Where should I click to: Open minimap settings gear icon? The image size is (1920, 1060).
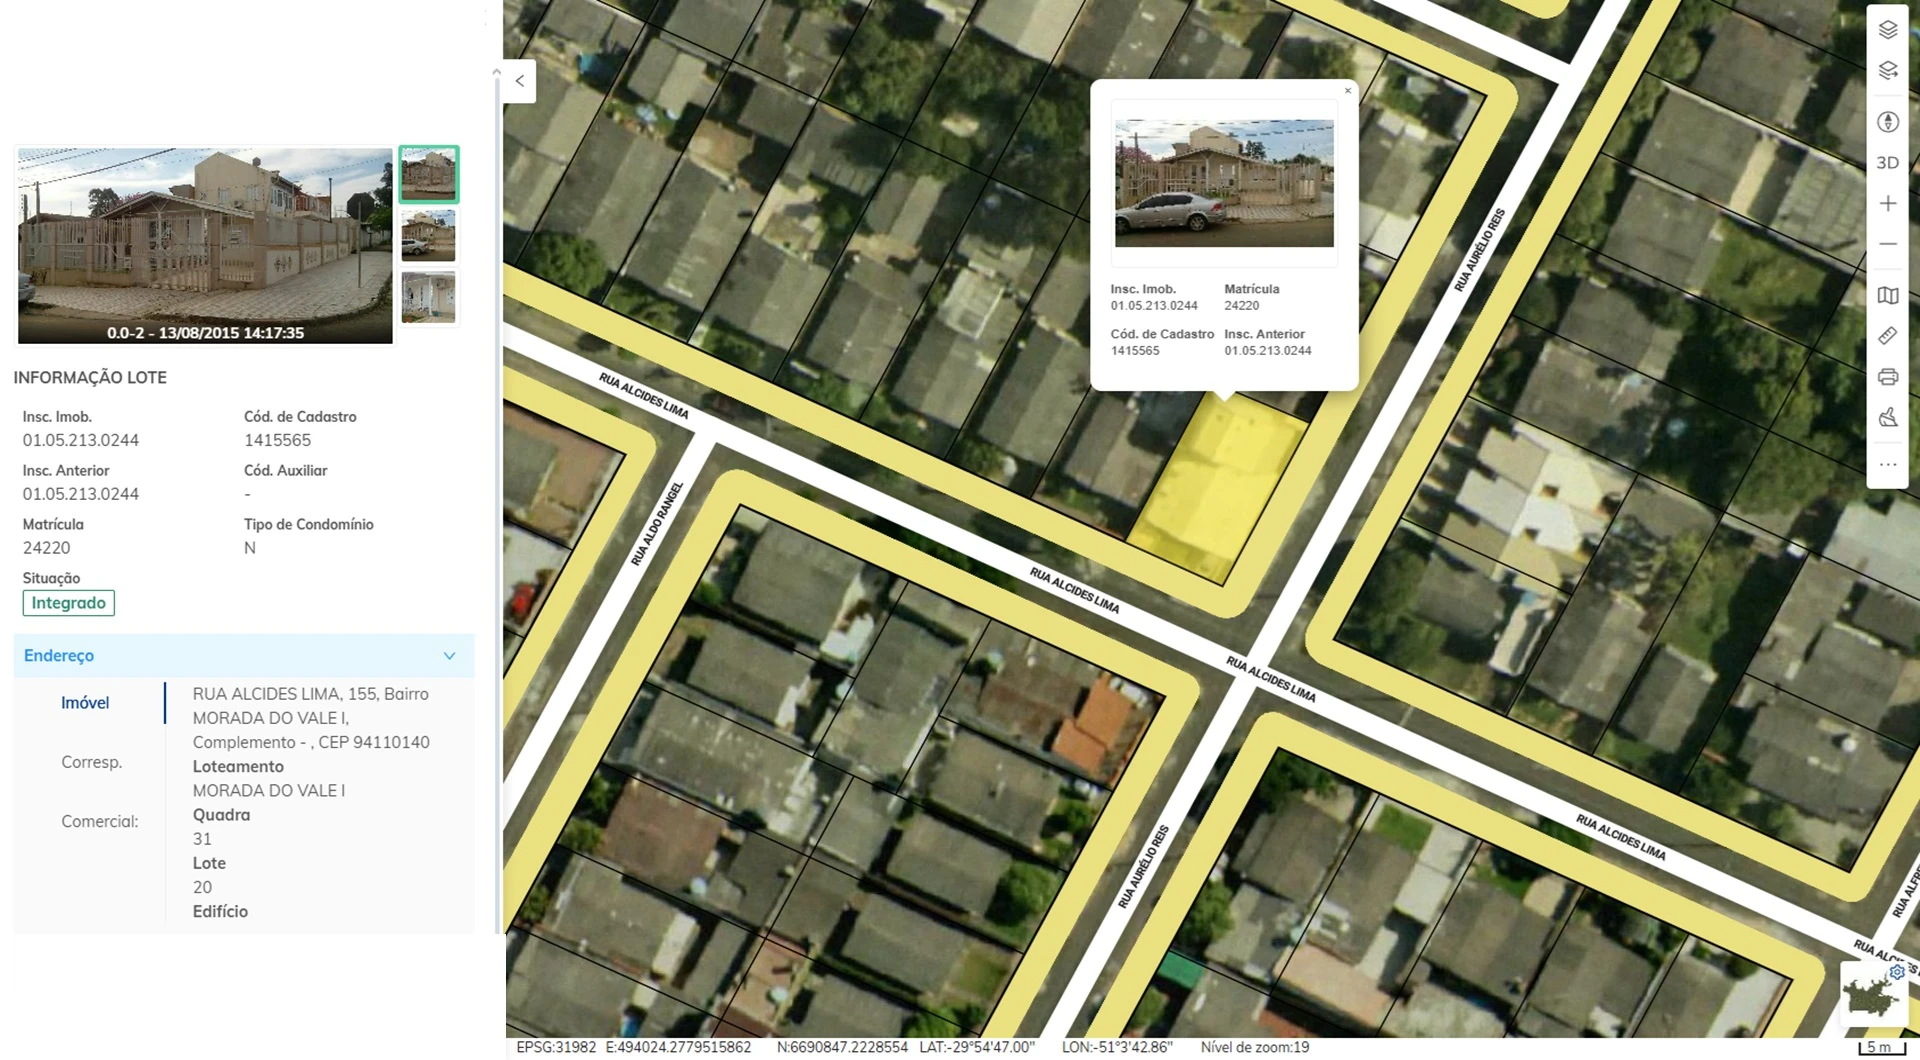[x=1896, y=972]
